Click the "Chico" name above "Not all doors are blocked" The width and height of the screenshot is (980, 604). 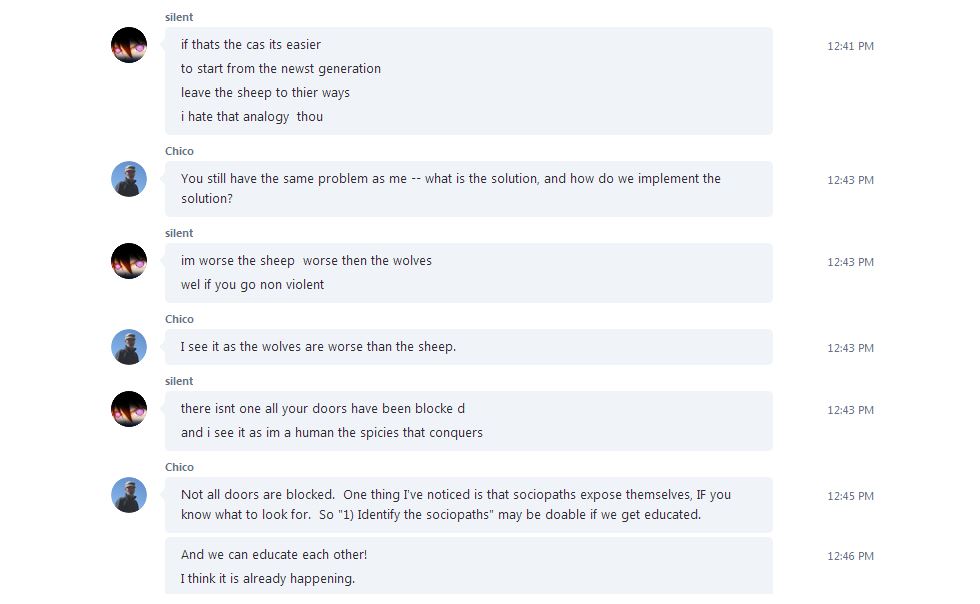click(x=179, y=467)
